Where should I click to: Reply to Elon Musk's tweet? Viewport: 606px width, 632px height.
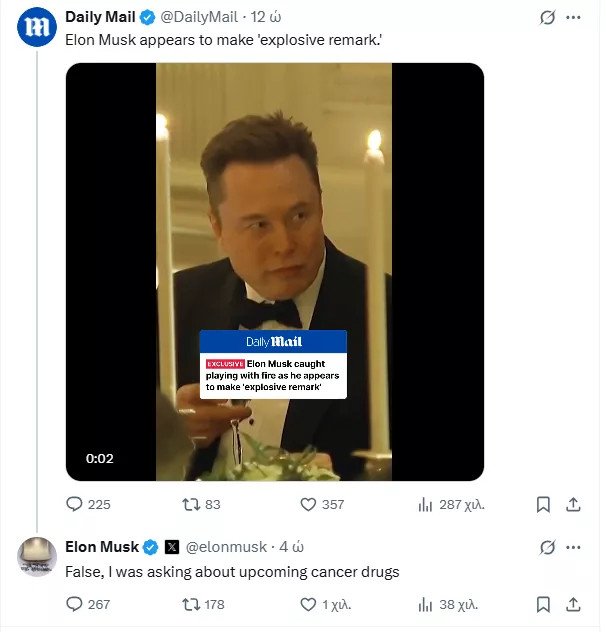(75, 604)
